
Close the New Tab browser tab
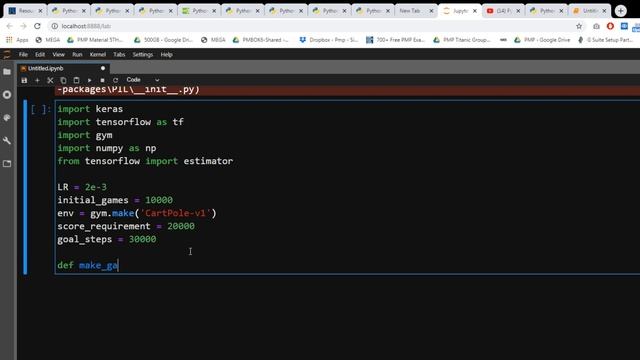coord(431,11)
